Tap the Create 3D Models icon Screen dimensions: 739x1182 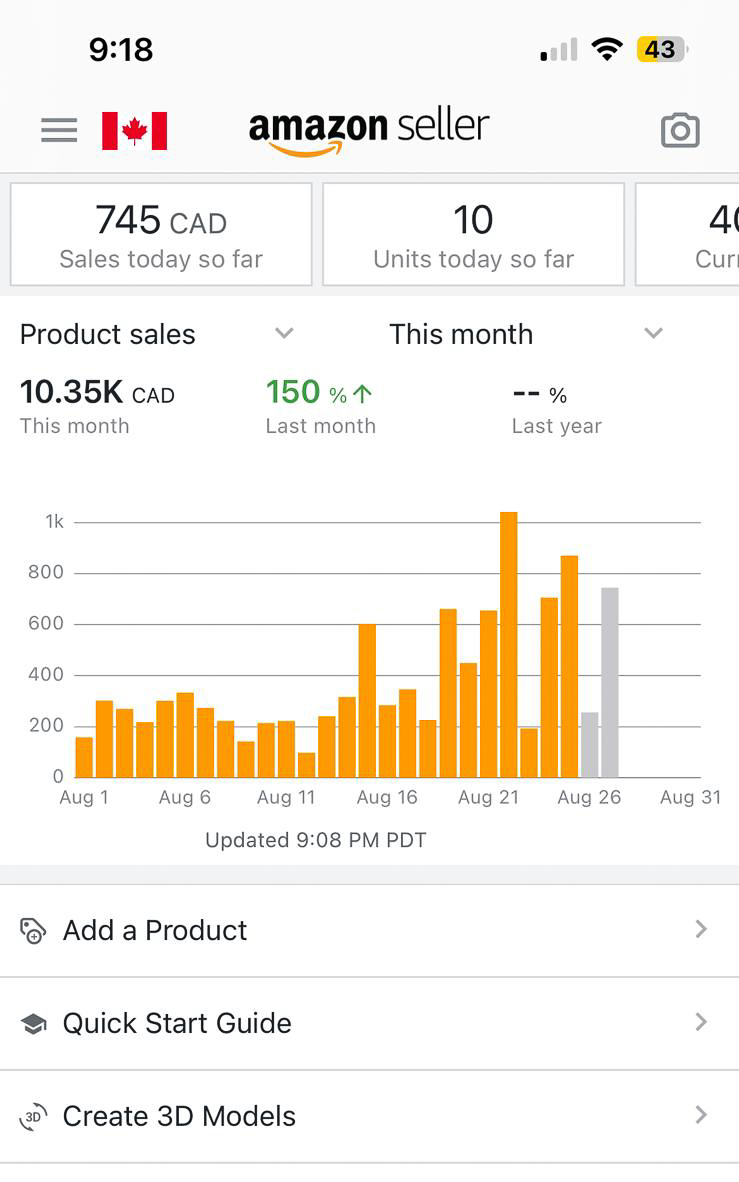pos(33,1117)
